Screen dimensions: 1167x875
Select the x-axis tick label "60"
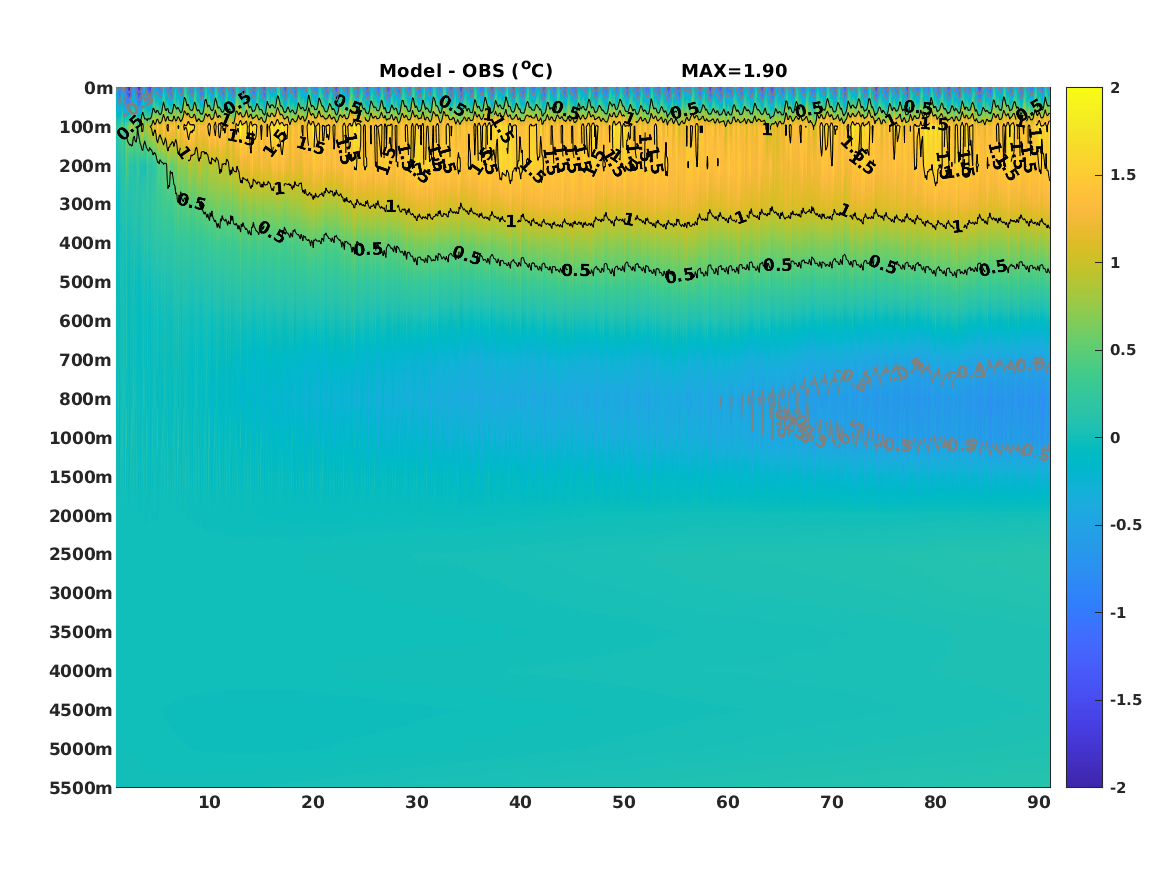[728, 802]
